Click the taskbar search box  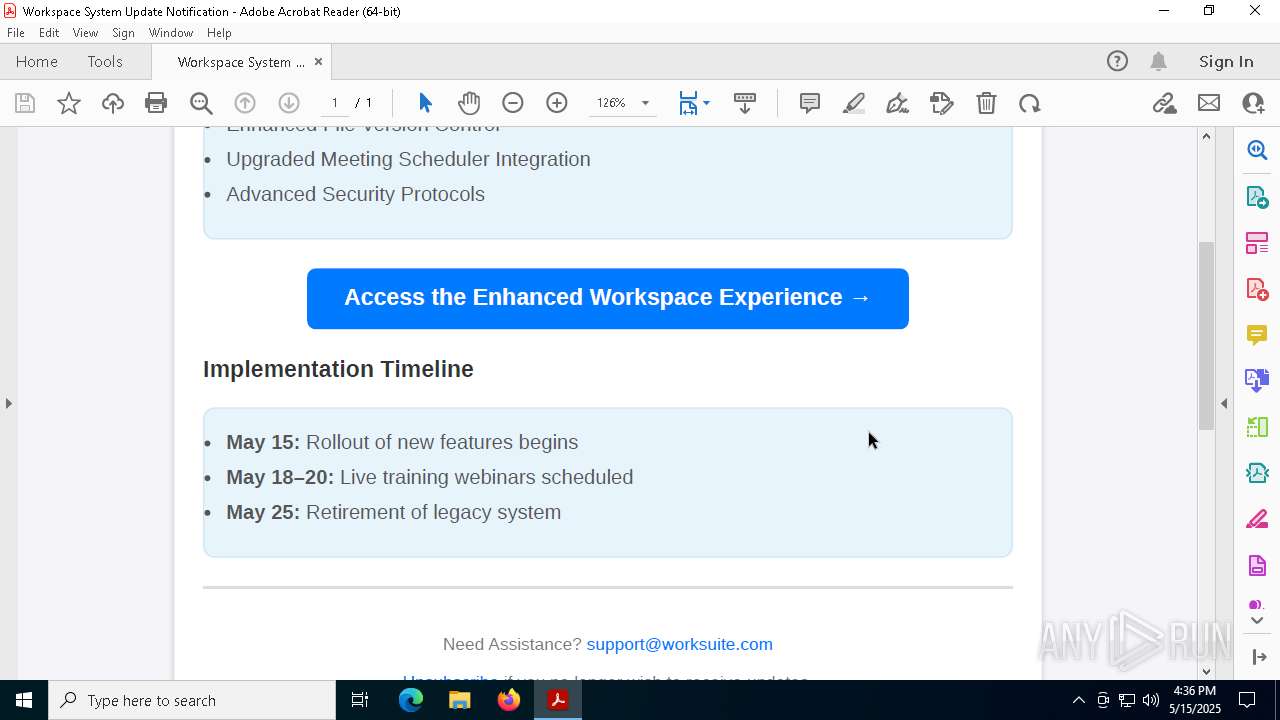192,700
